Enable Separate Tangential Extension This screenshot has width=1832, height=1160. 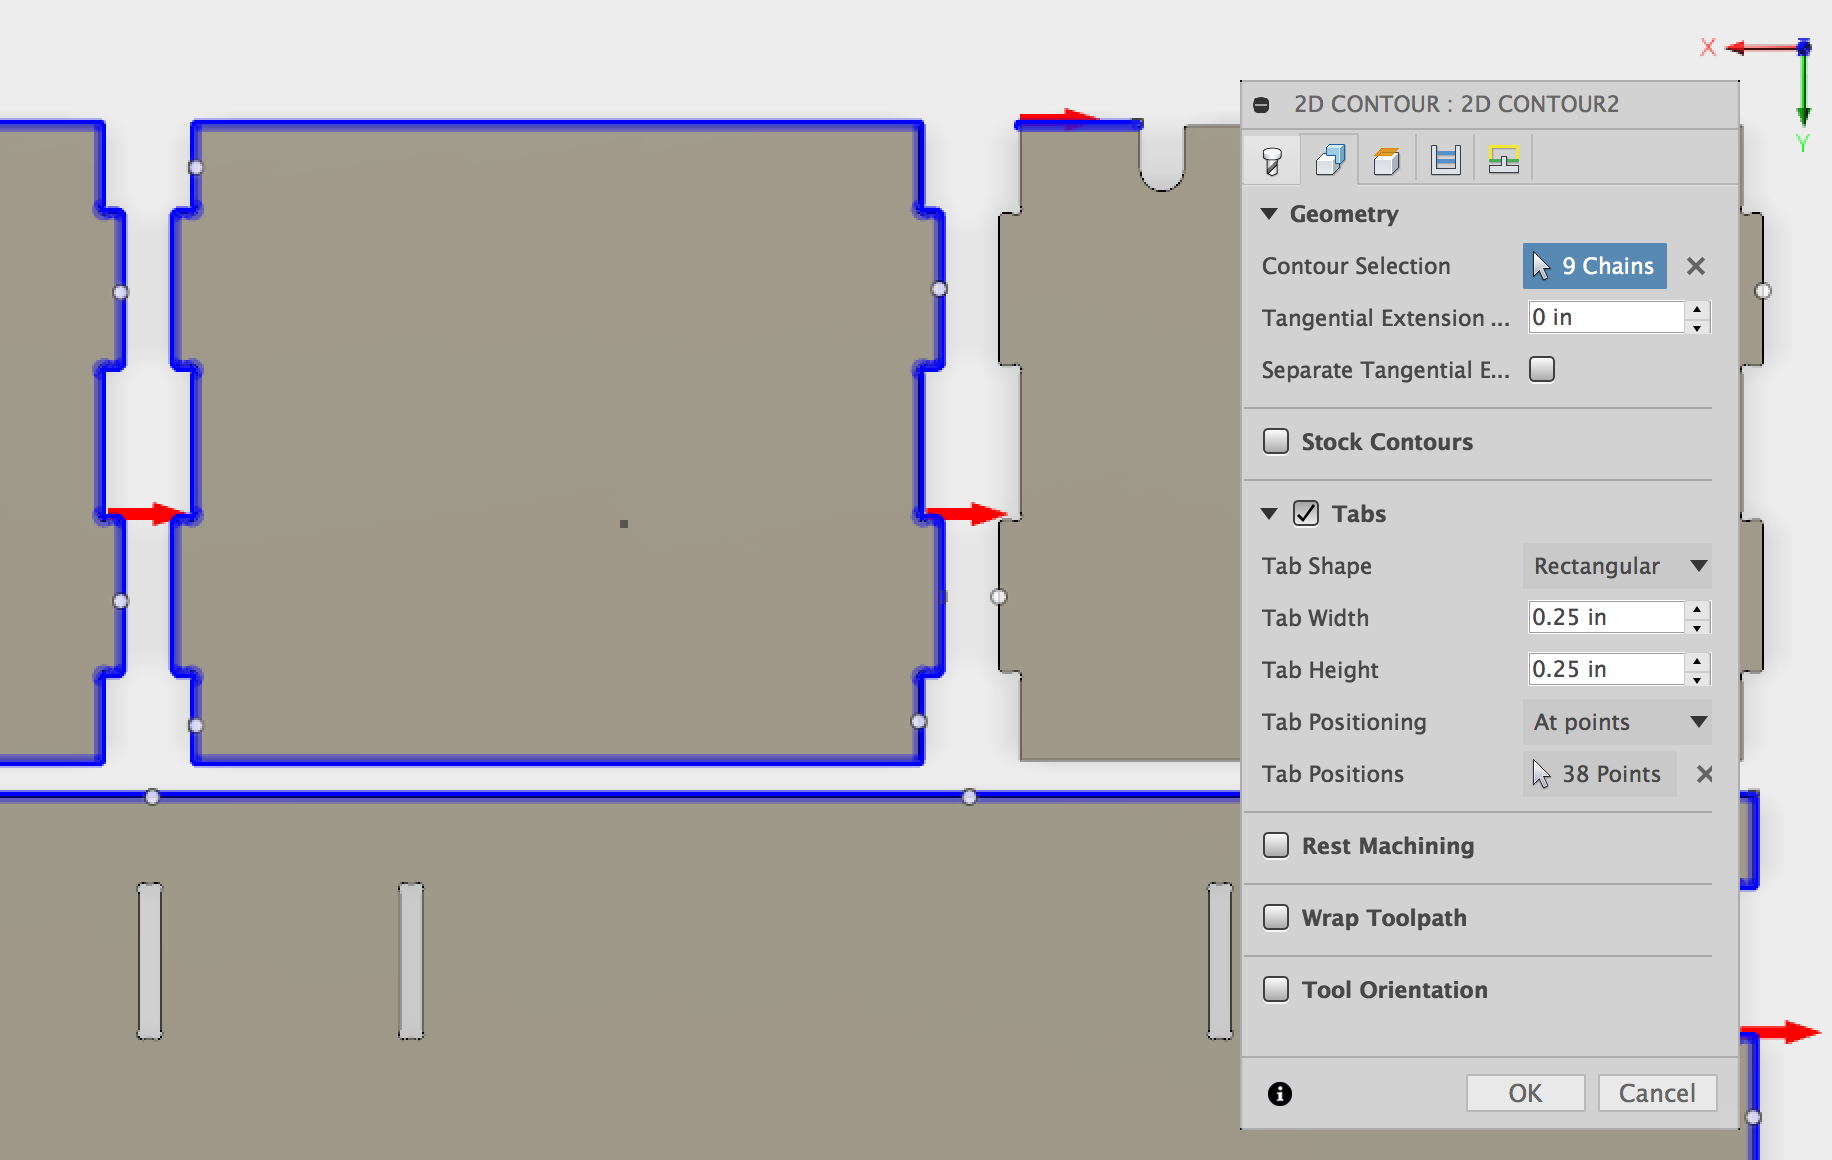click(x=1542, y=369)
